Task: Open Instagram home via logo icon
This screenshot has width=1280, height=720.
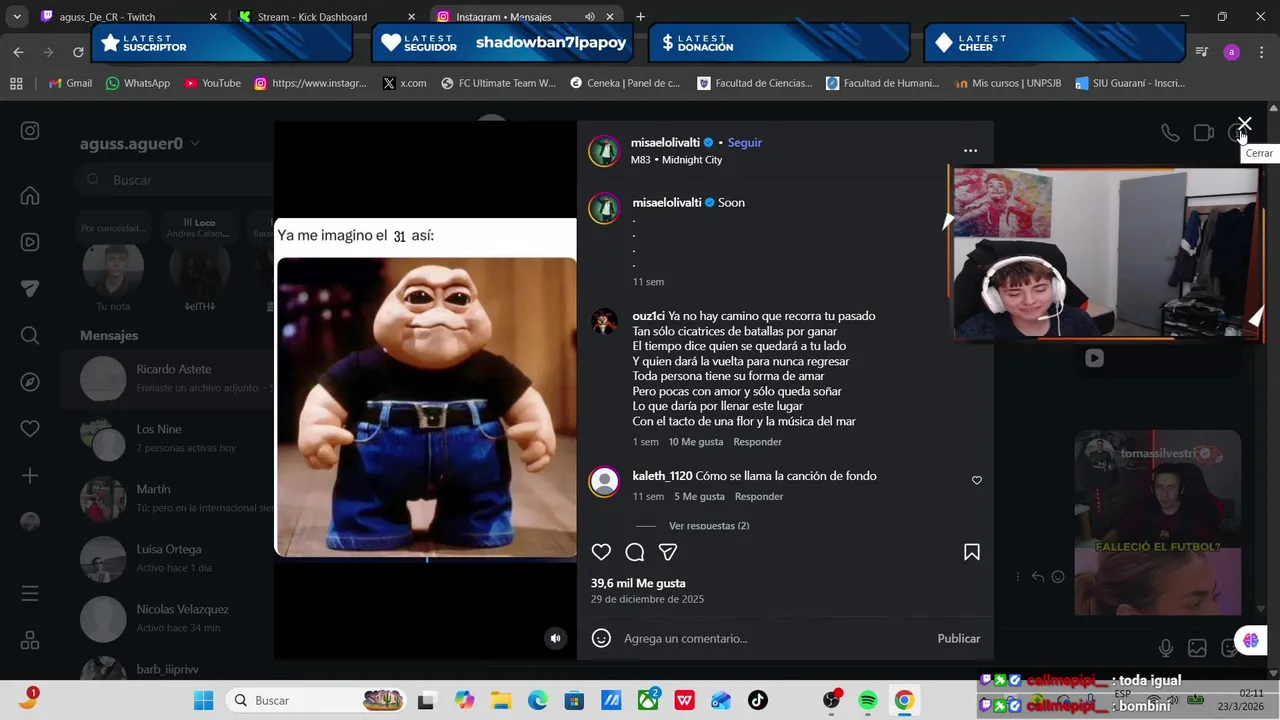Action: (30, 131)
